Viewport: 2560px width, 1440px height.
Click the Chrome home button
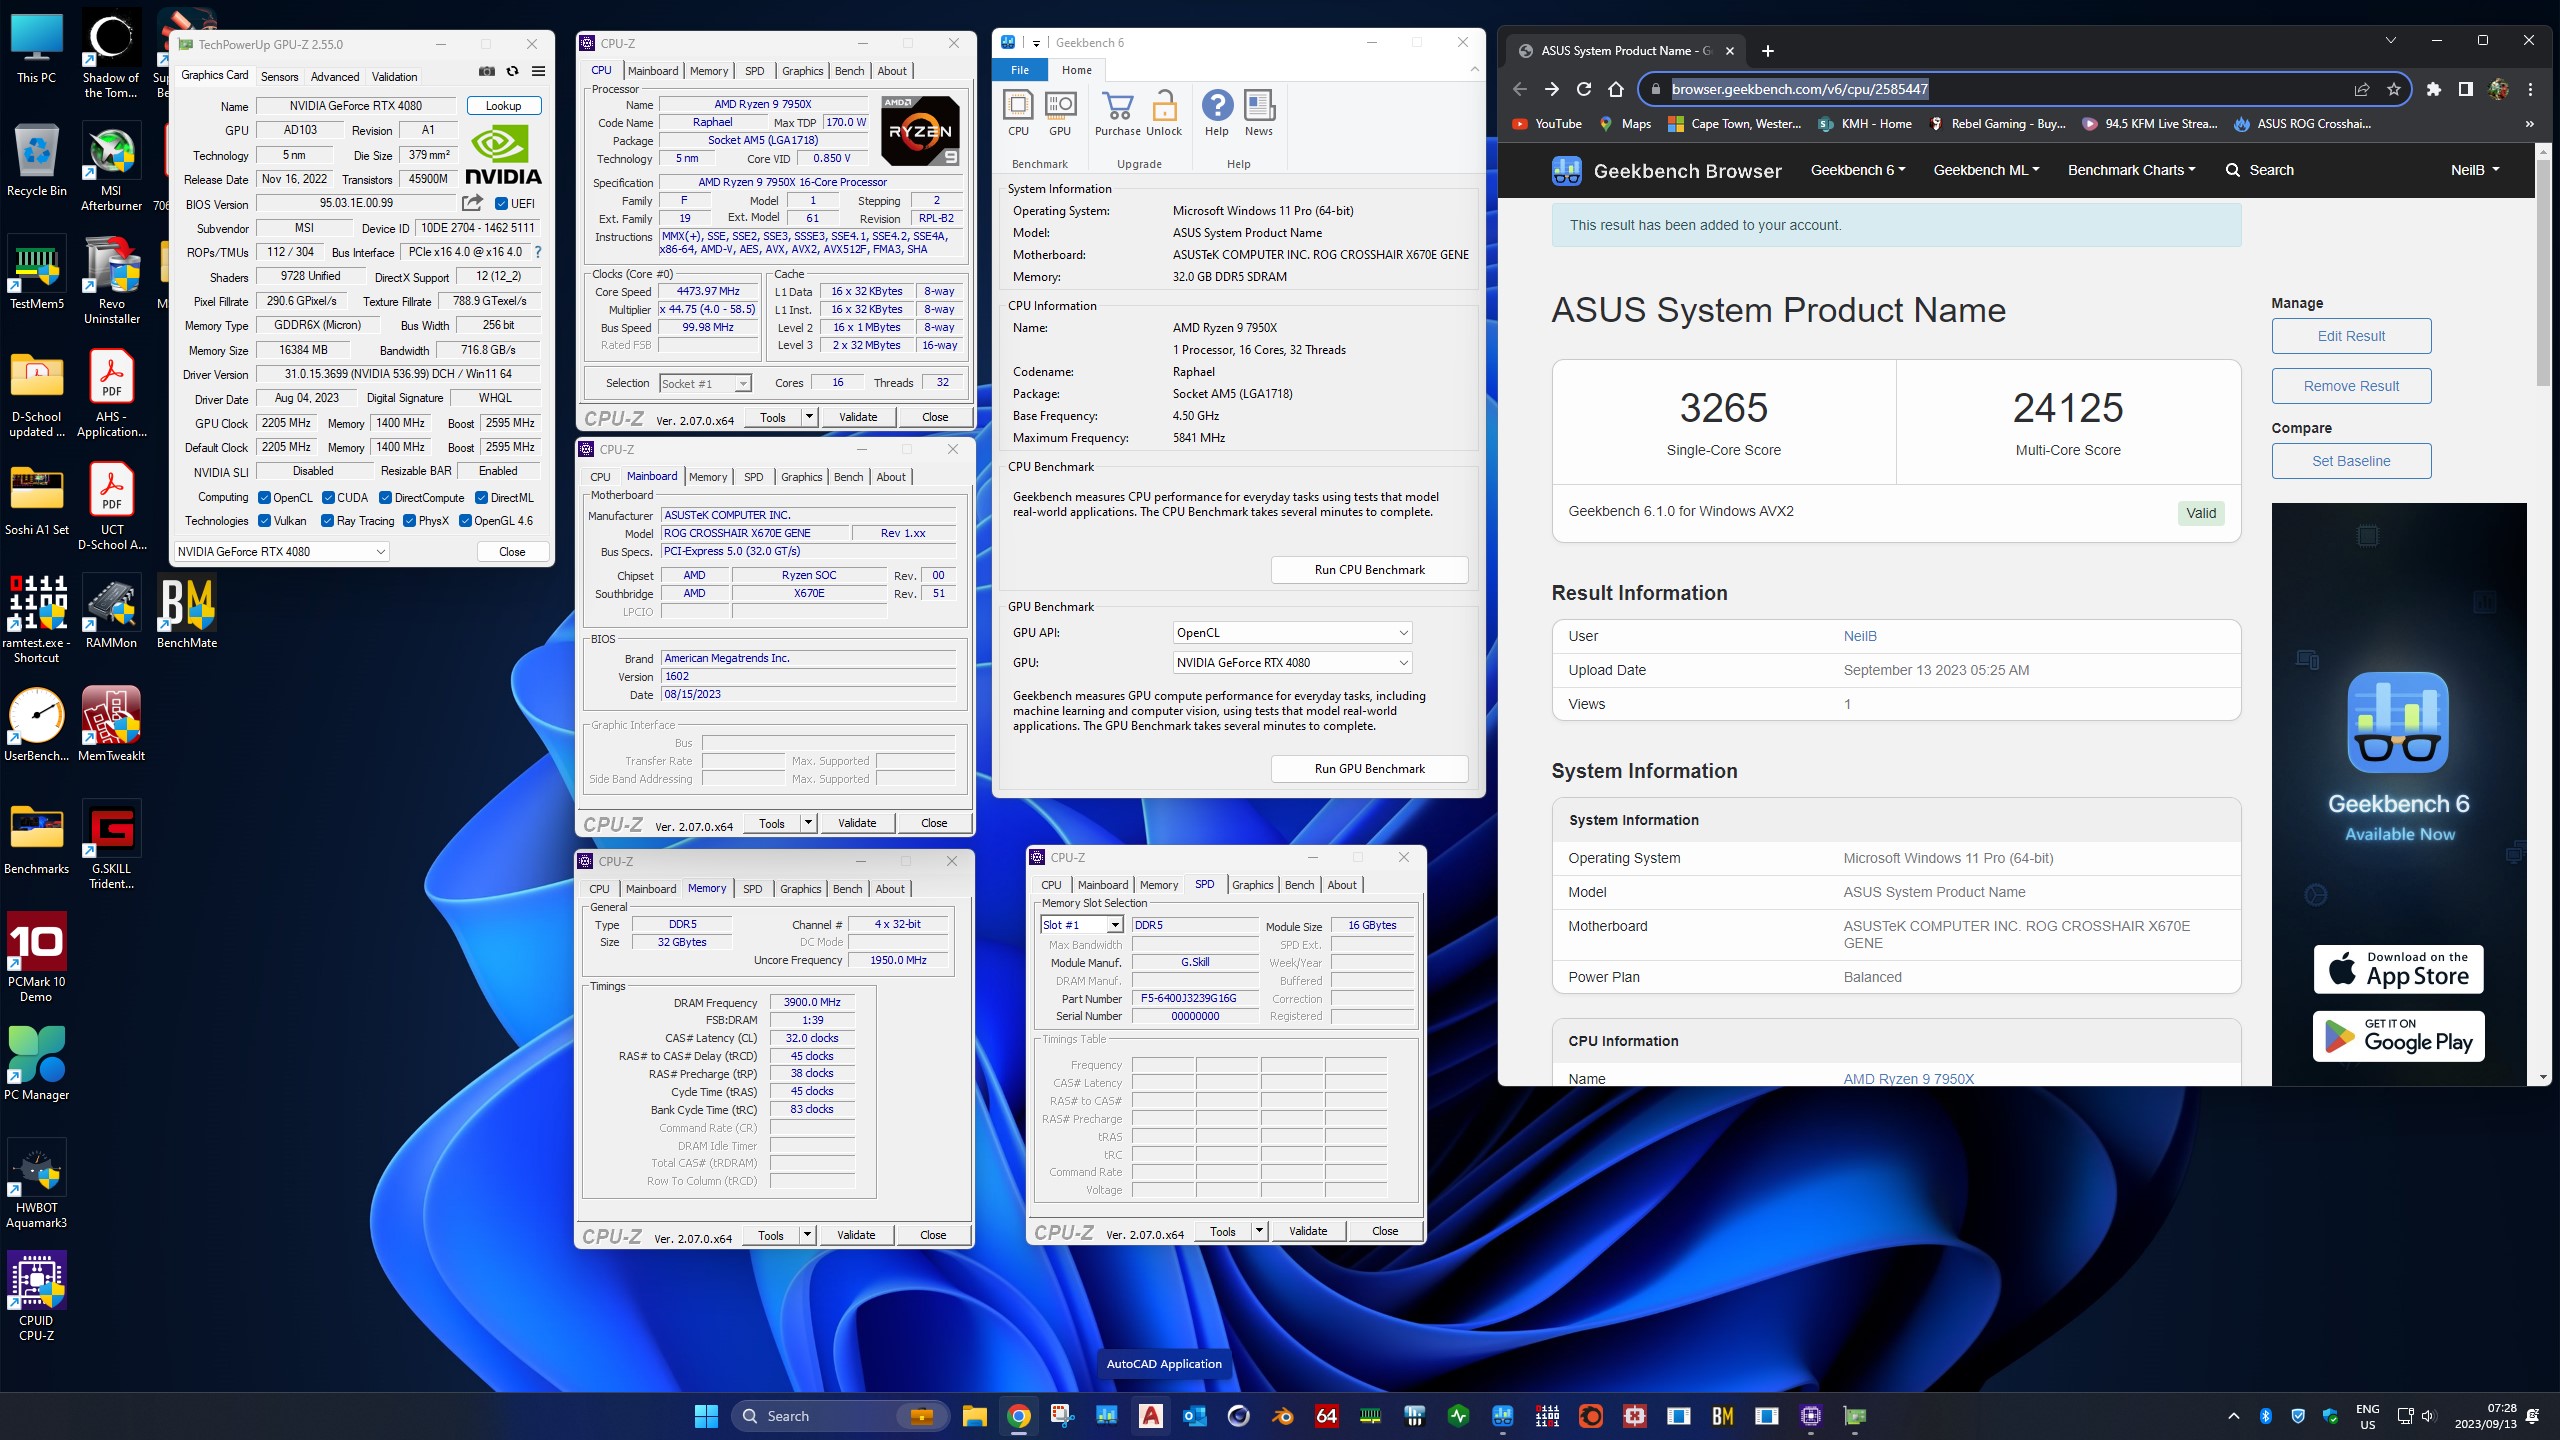[x=1616, y=89]
